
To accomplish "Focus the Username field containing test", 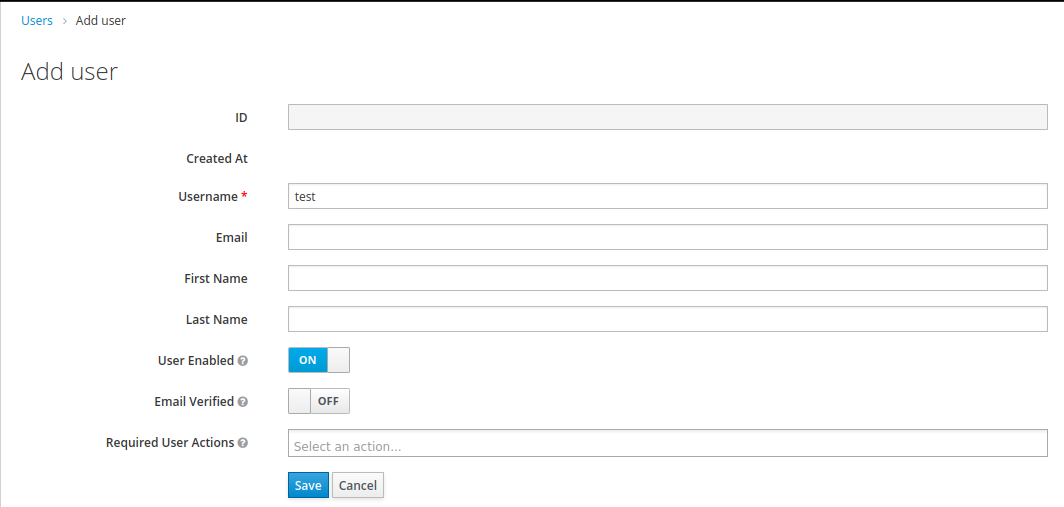I will coord(667,196).
